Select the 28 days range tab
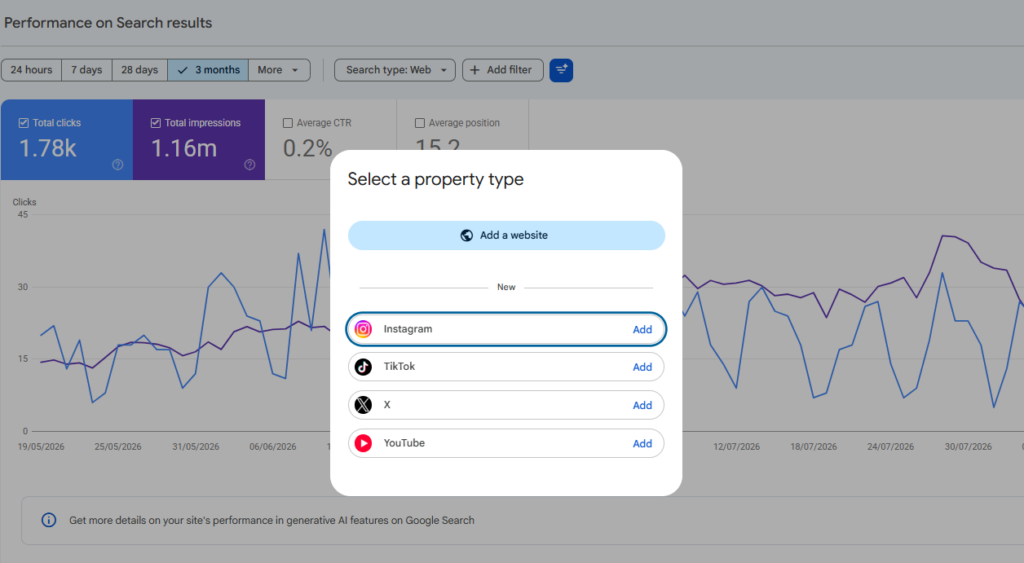1024x563 pixels. click(x=140, y=70)
